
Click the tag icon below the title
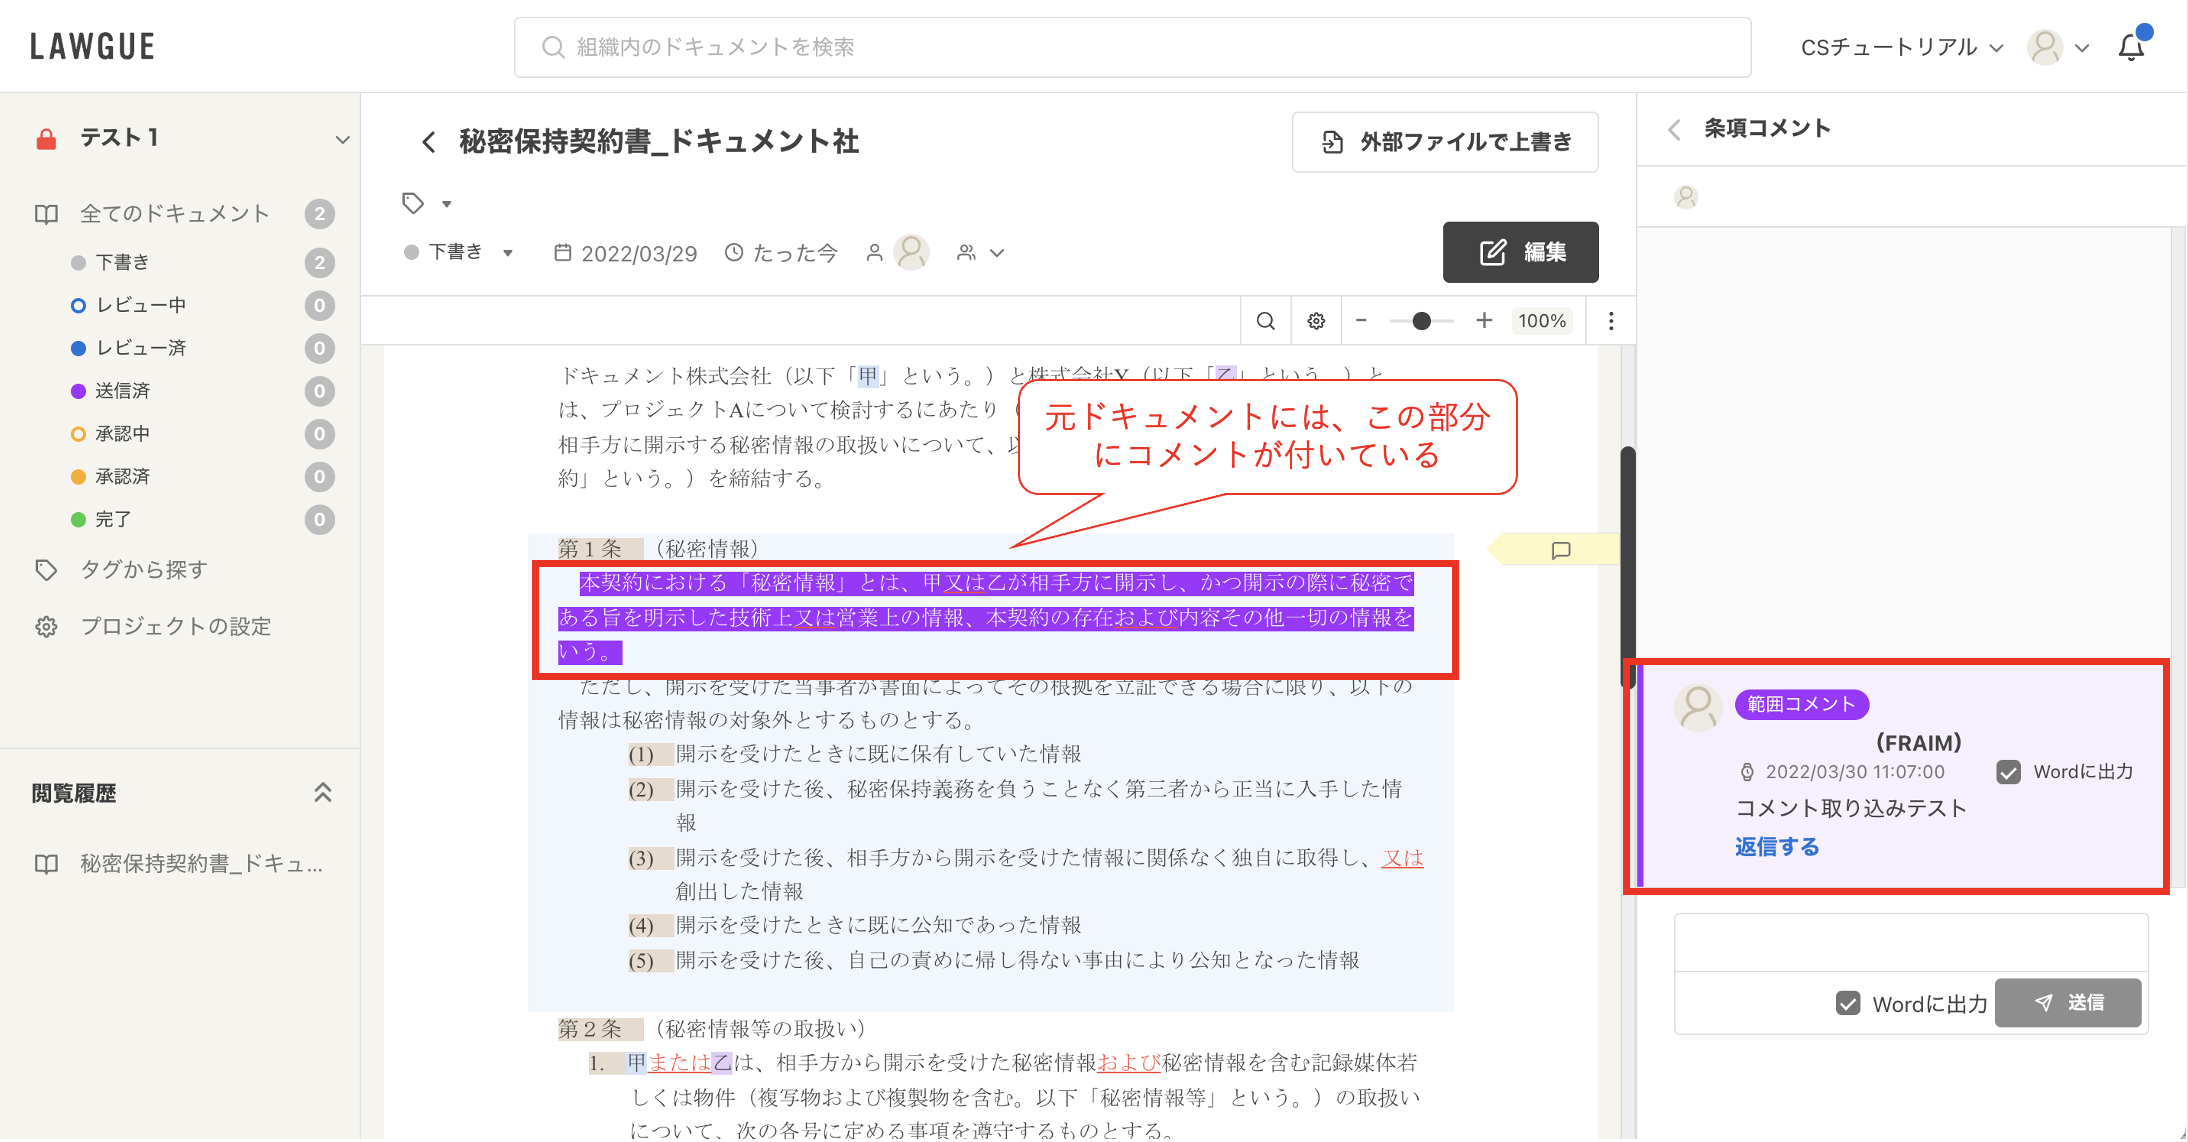tap(413, 203)
